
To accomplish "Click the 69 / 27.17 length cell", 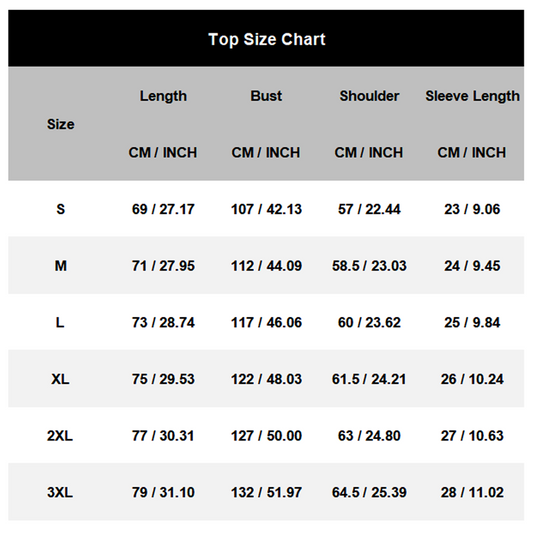I will [x=163, y=209].
